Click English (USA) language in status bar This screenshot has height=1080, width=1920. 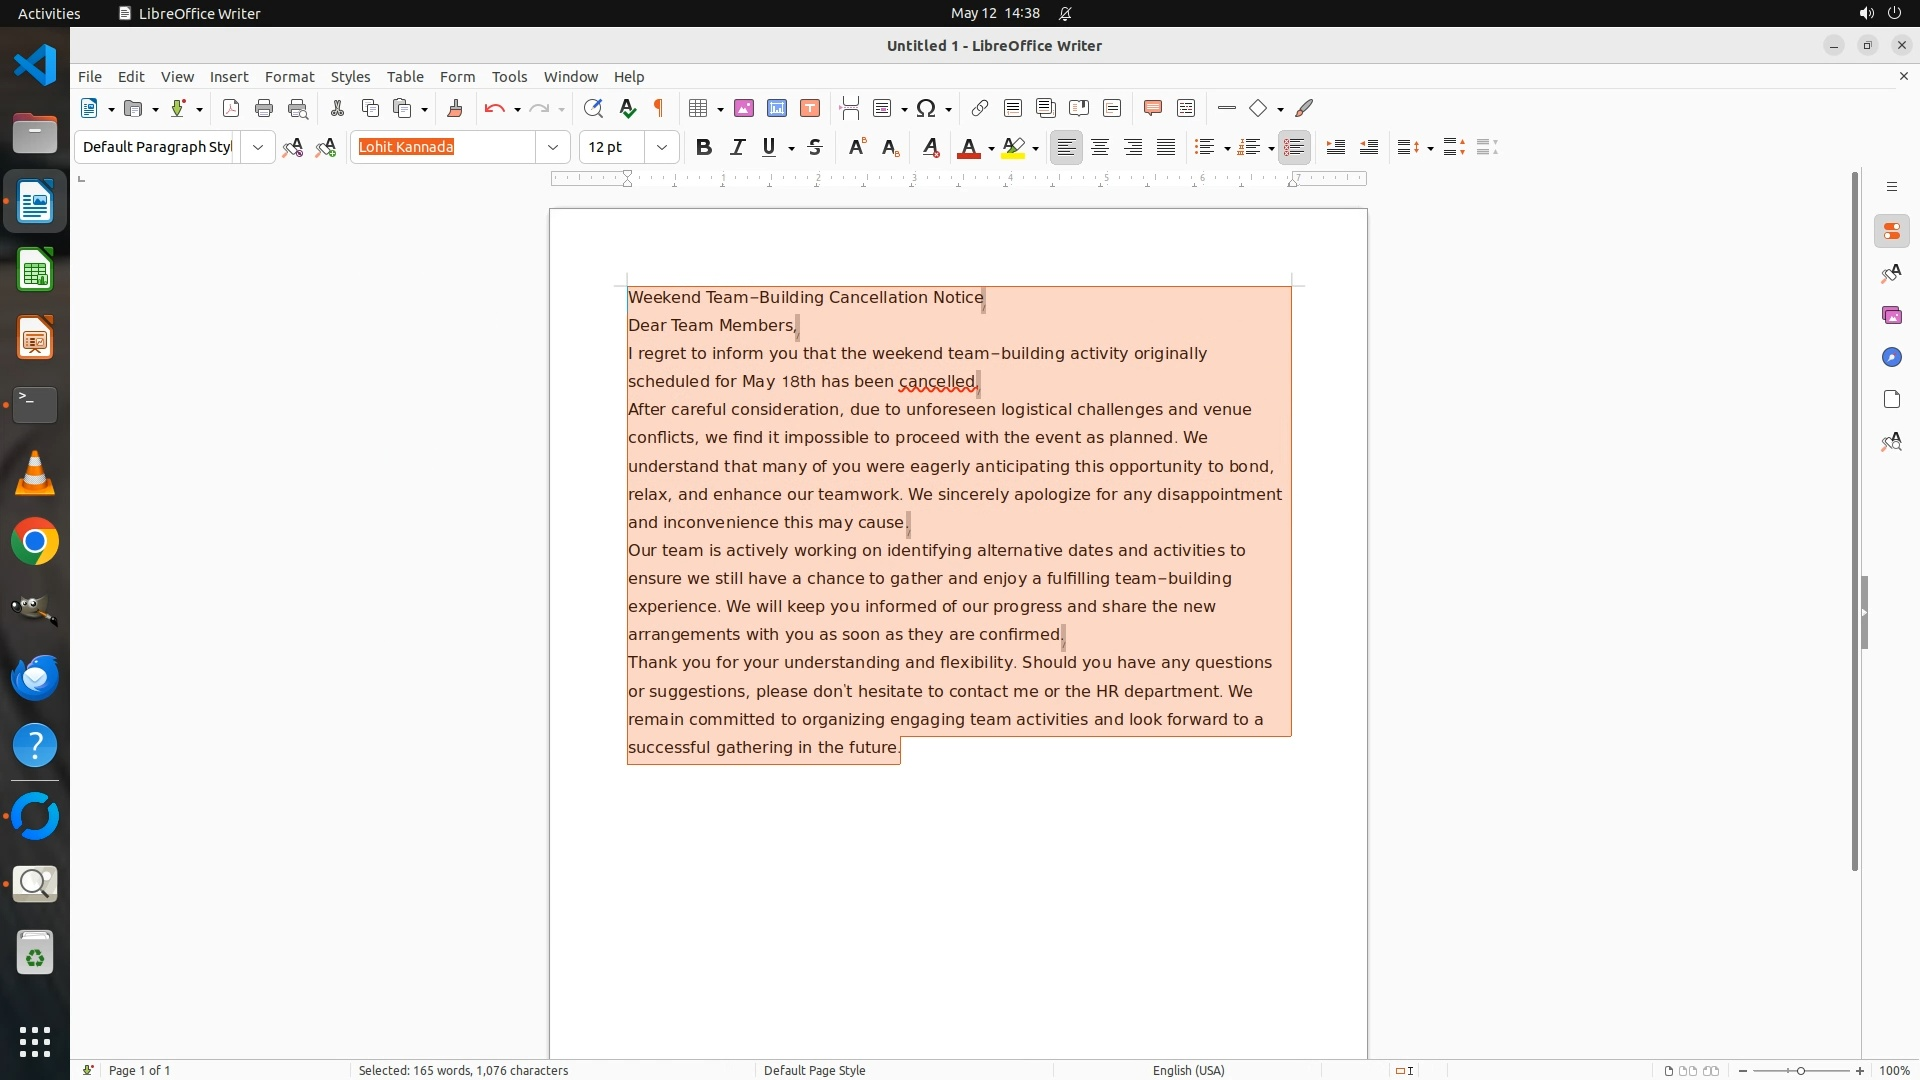(x=1188, y=1070)
